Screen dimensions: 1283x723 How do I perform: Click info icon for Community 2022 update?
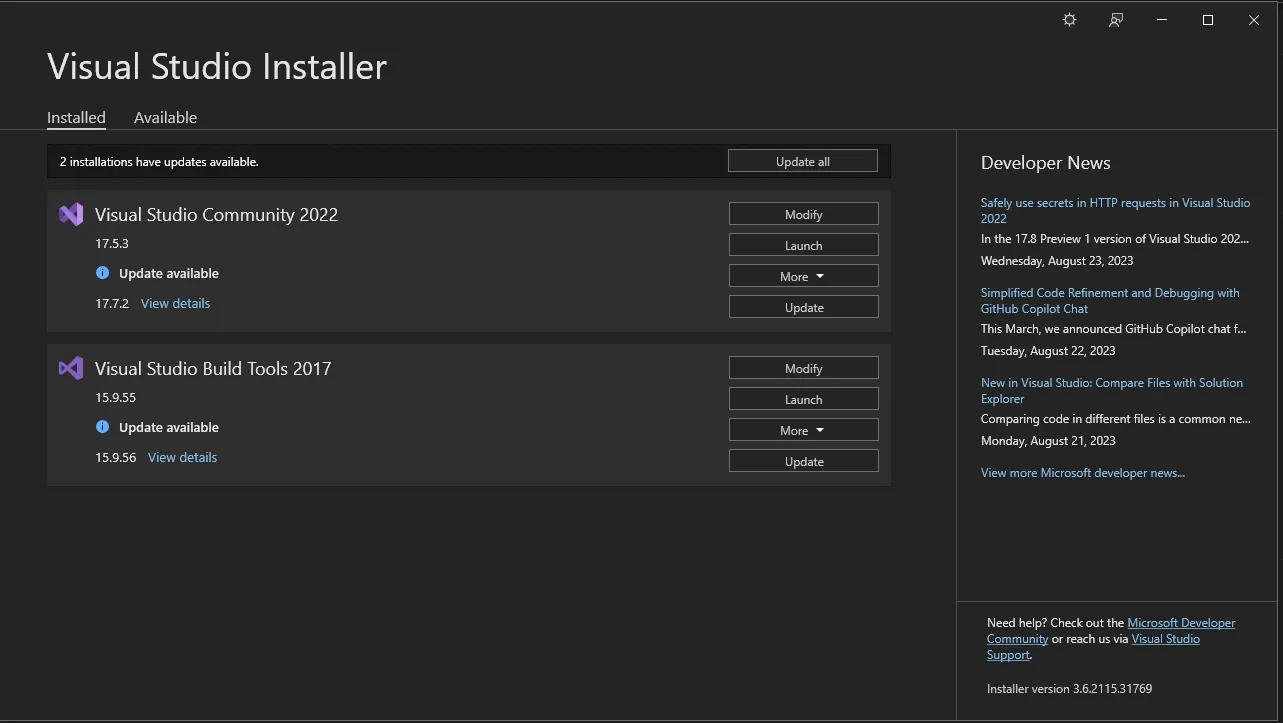(x=102, y=273)
